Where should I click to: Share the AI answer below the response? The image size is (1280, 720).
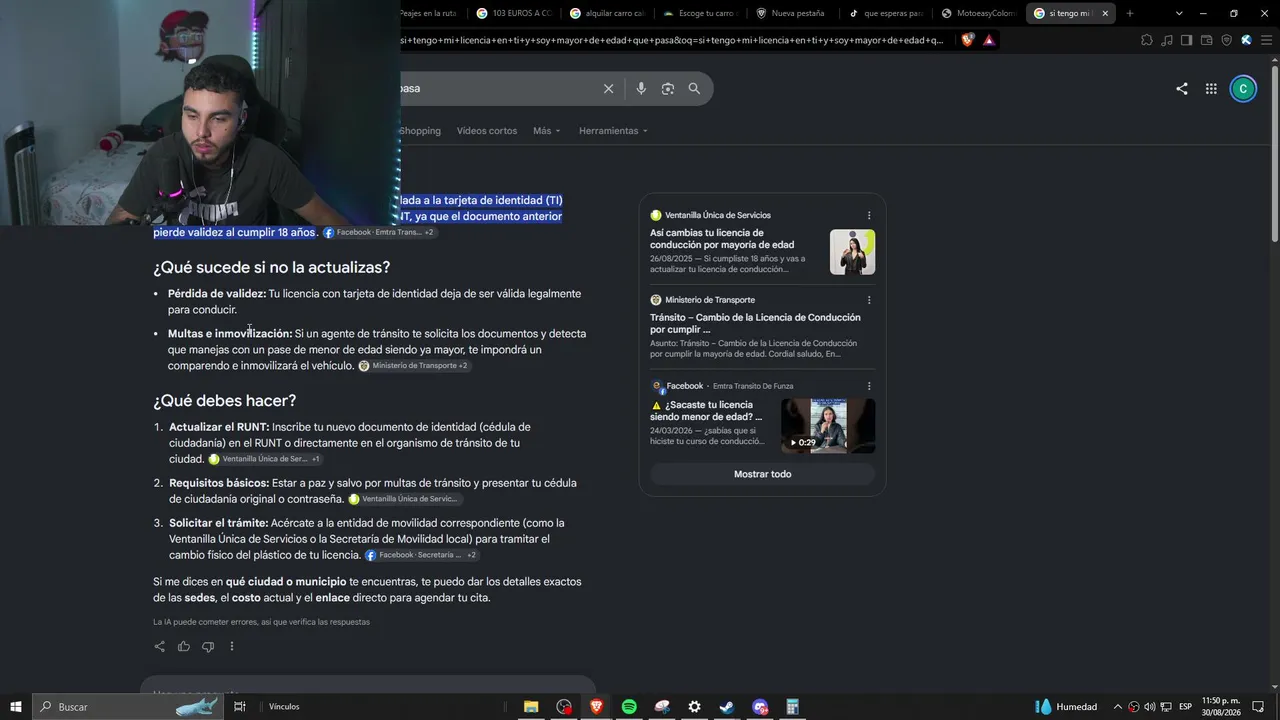coord(159,646)
